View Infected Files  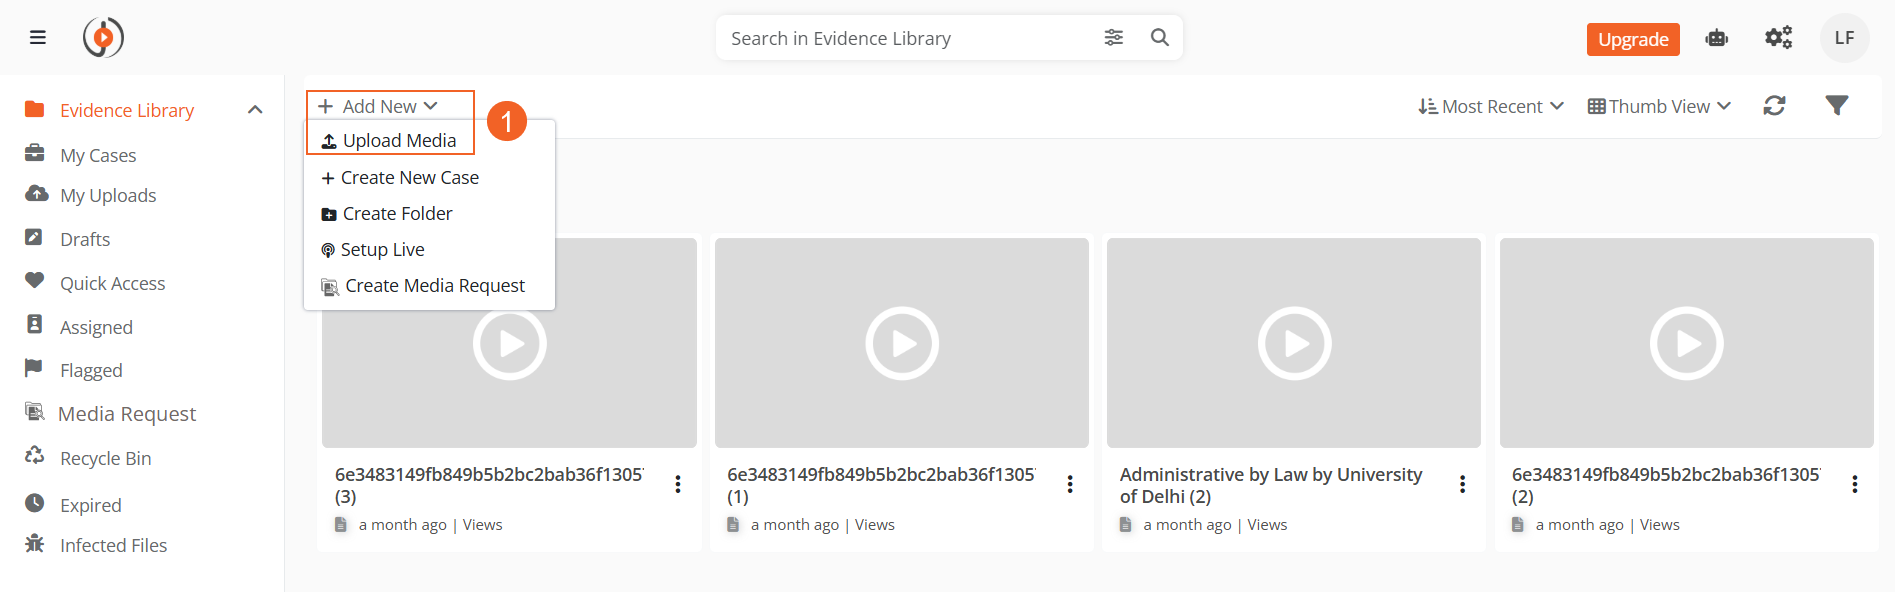click(x=114, y=545)
